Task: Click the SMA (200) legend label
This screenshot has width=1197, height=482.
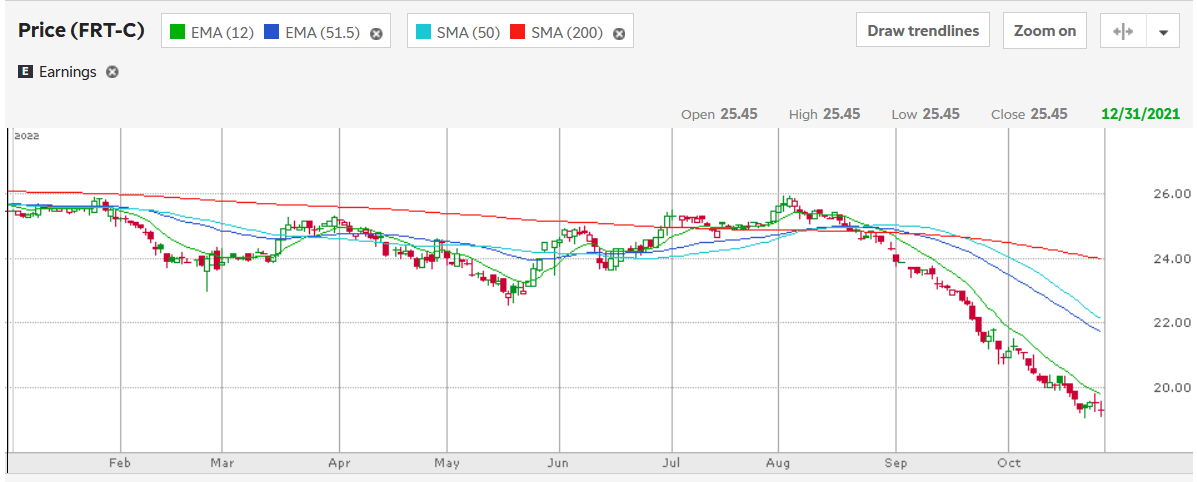Action: tap(566, 33)
